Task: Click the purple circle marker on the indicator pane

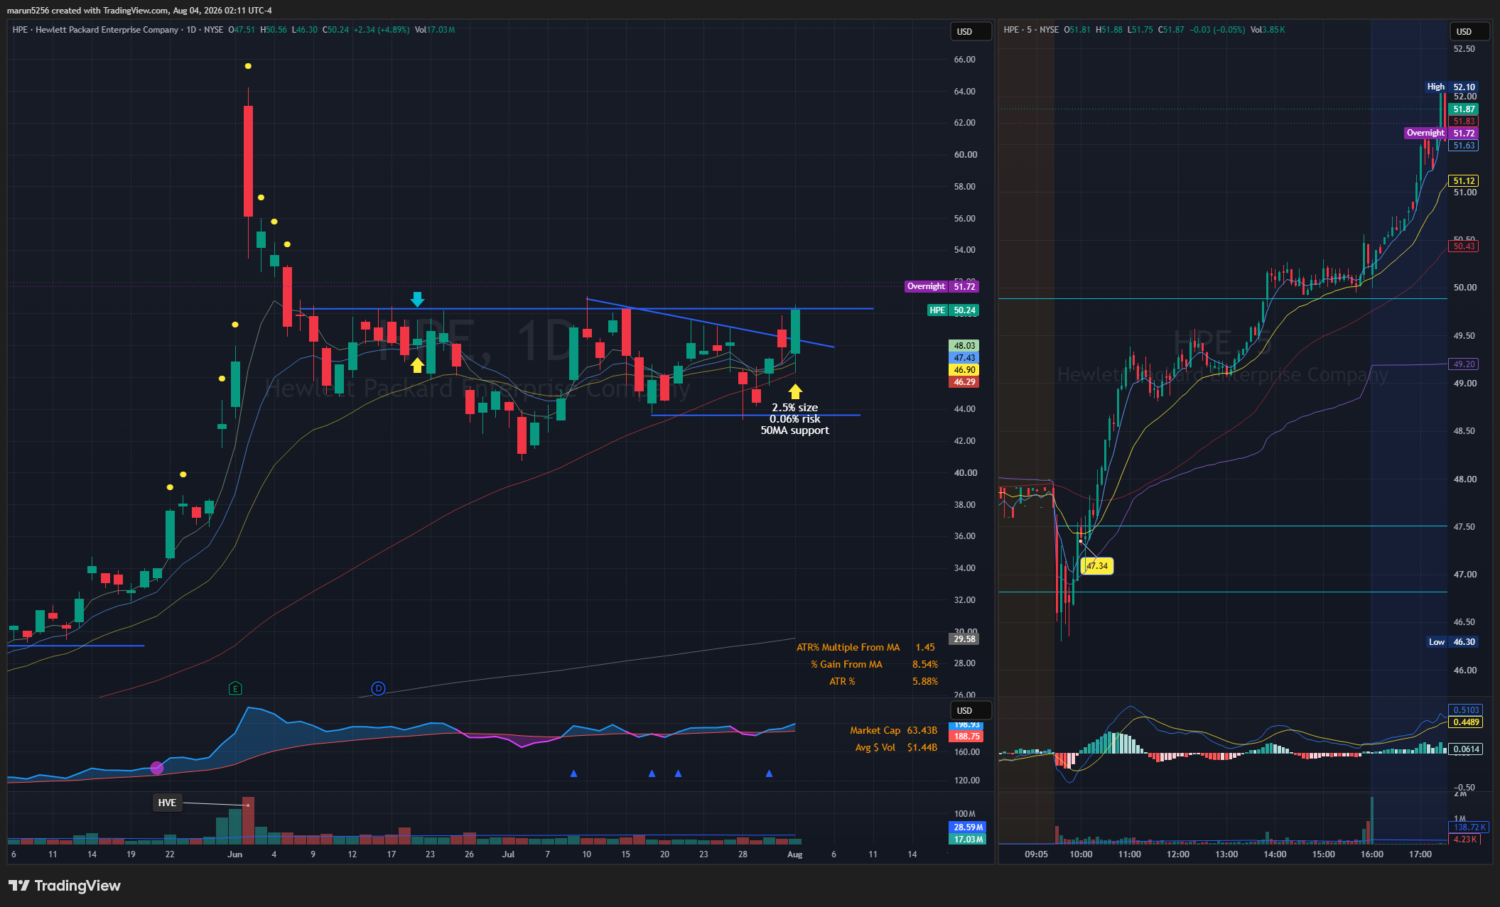Action: click(157, 768)
